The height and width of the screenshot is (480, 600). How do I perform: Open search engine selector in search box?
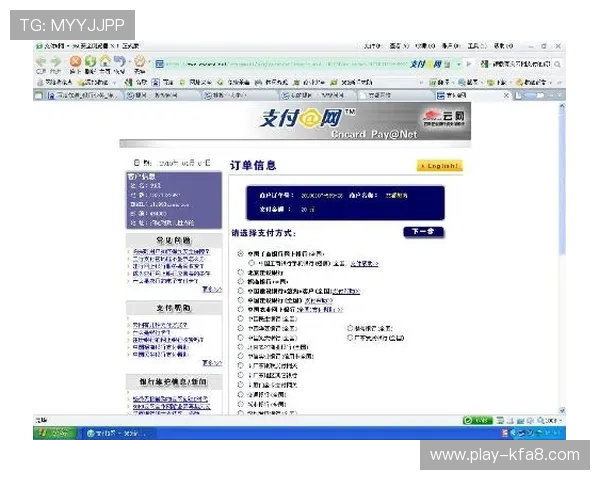(x=485, y=64)
